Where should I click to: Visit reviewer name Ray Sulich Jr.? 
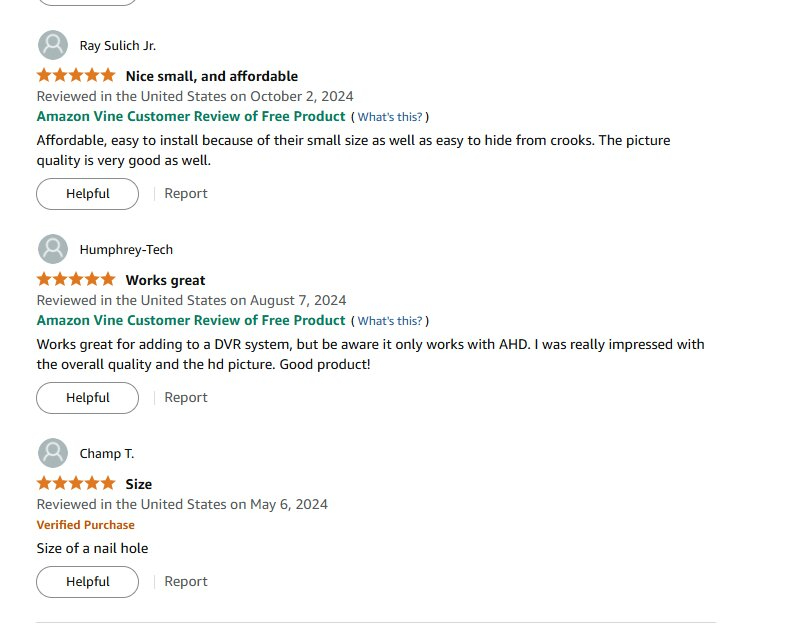tap(118, 45)
